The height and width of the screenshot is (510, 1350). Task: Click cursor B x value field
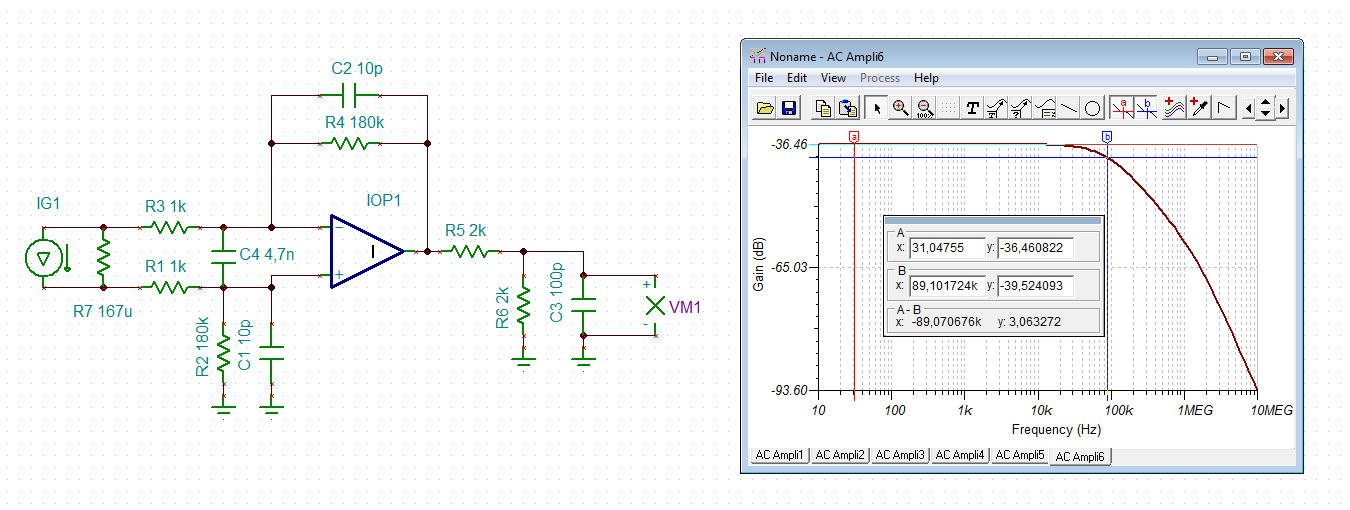click(946, 285)
